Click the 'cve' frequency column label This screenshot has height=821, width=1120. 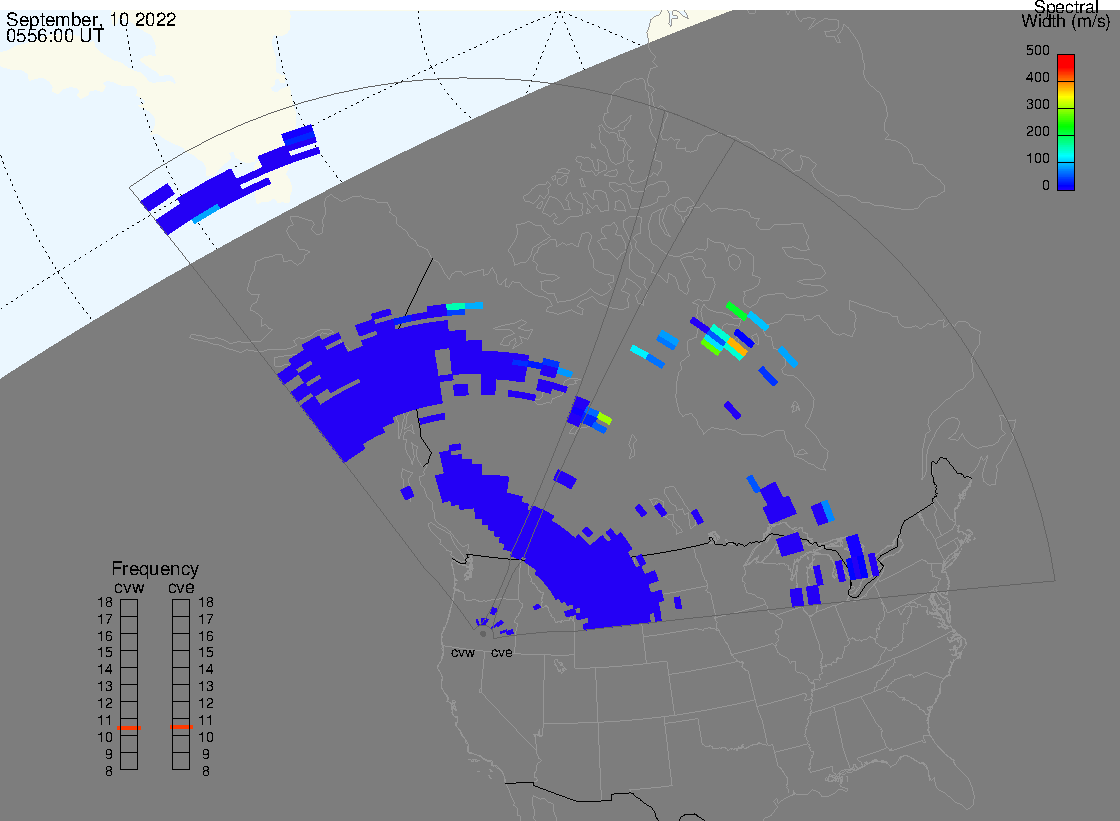181,587
